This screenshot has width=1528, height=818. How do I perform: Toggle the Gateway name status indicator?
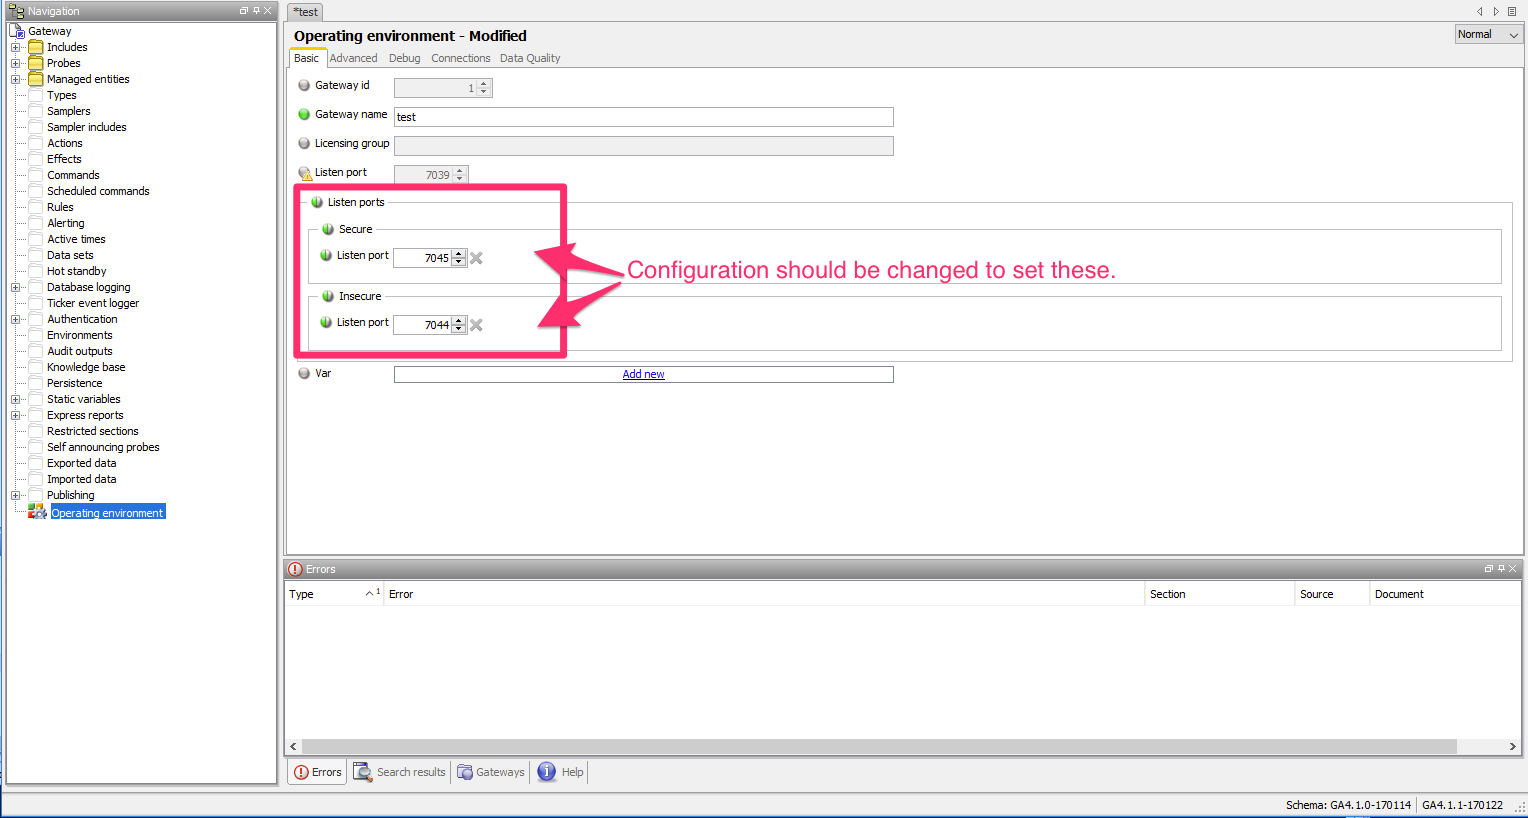click(304, 114)
